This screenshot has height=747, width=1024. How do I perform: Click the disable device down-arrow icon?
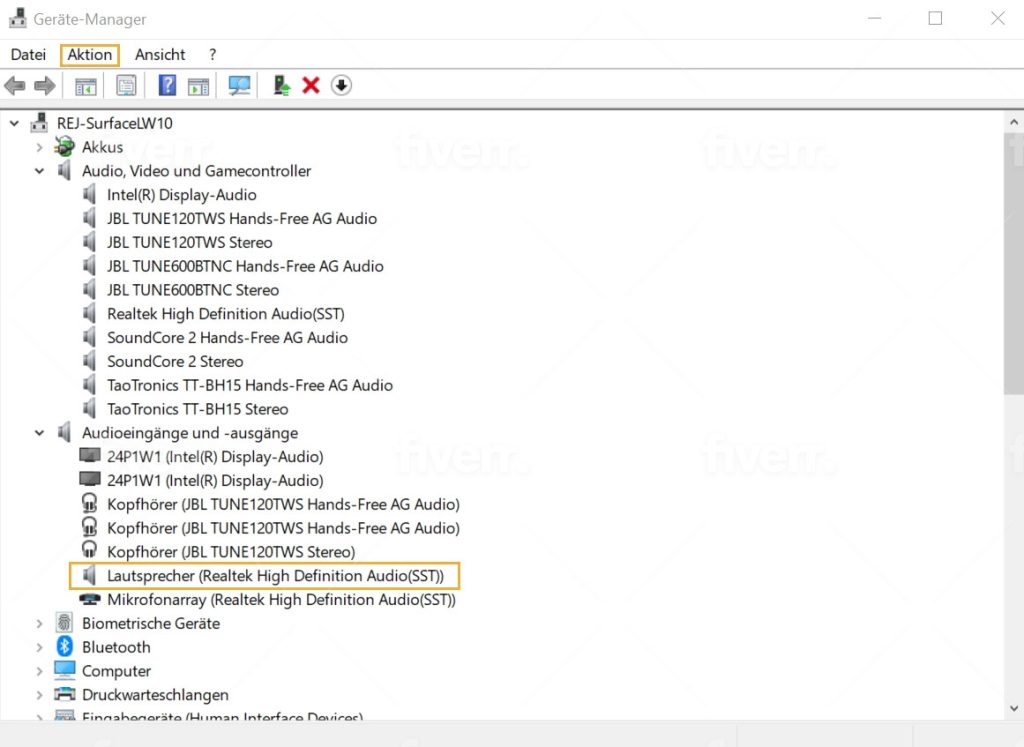pyautogui.click(x=341, y=86)
